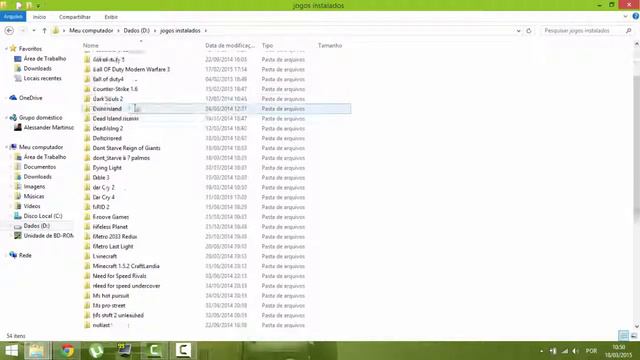640x360 pixels.
Task: Sort by the Tipo column header
Action: (267, 46)
